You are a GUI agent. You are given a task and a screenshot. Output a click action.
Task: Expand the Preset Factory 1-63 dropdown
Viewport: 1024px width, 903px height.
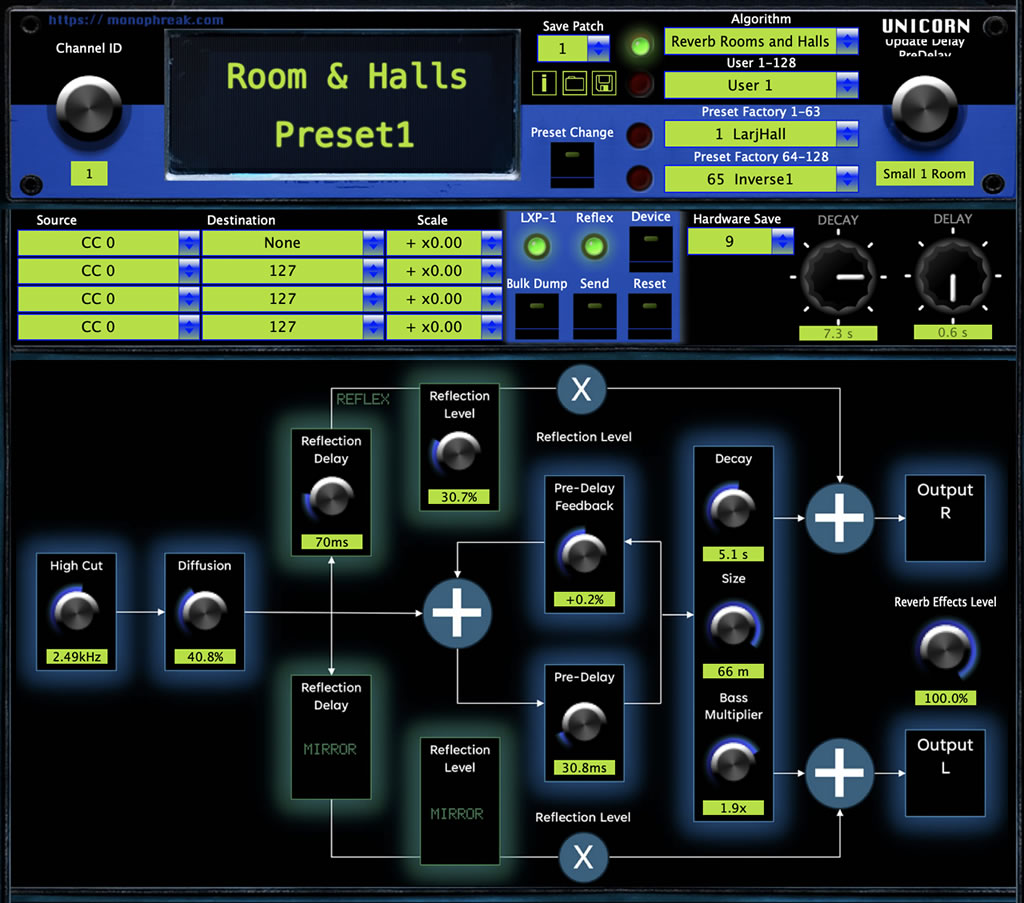761,134
